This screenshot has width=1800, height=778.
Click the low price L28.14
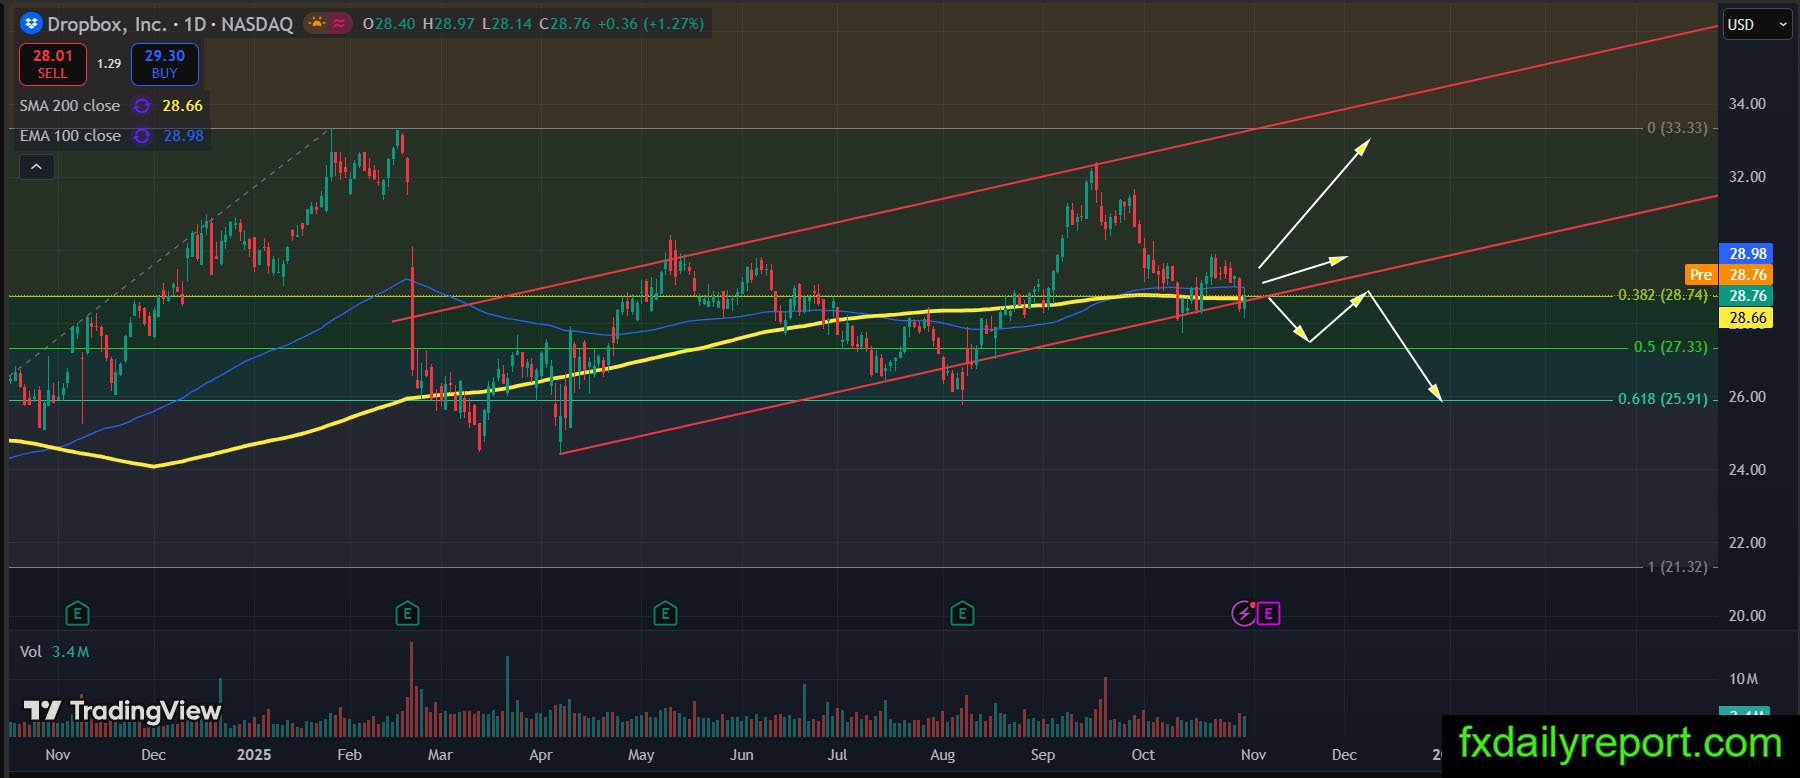507,24
